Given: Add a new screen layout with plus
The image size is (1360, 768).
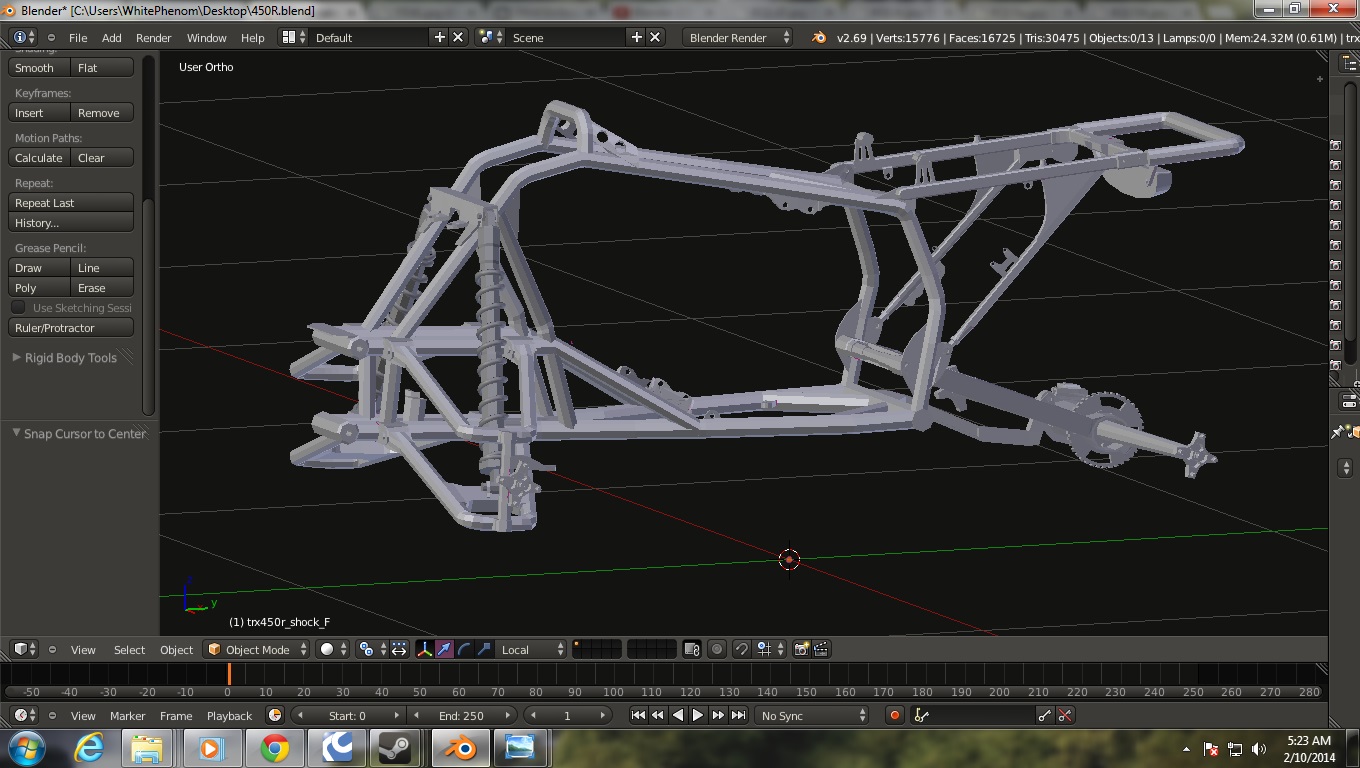Looking at the screenshot, I should 439,37.
